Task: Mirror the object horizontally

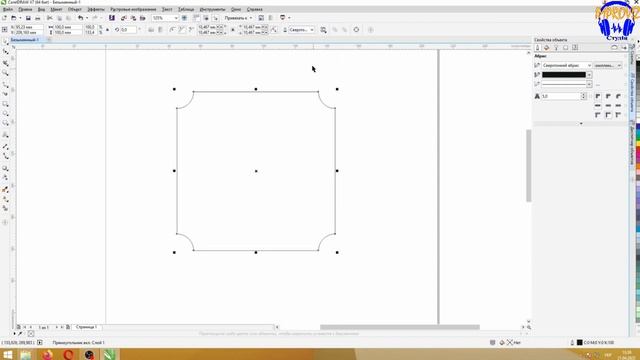Action: coord(151,29)
